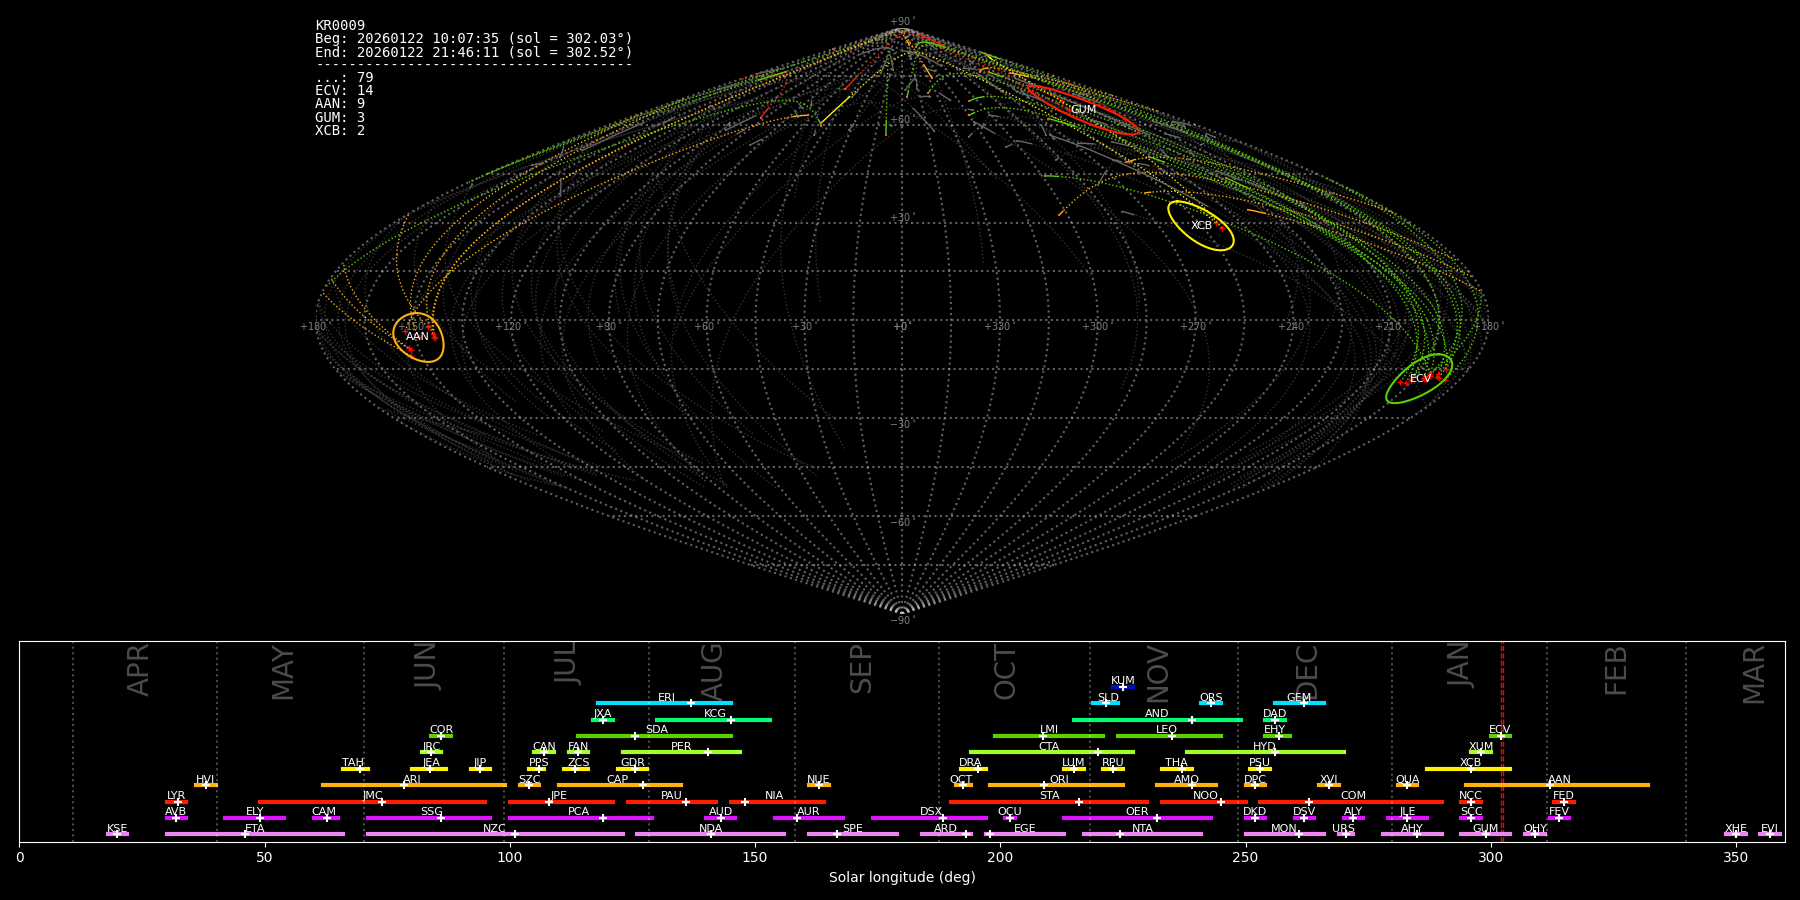1800x900 pixels.
Task: Click the KUM shower bar in timeline
Action: click(1123, 687)
